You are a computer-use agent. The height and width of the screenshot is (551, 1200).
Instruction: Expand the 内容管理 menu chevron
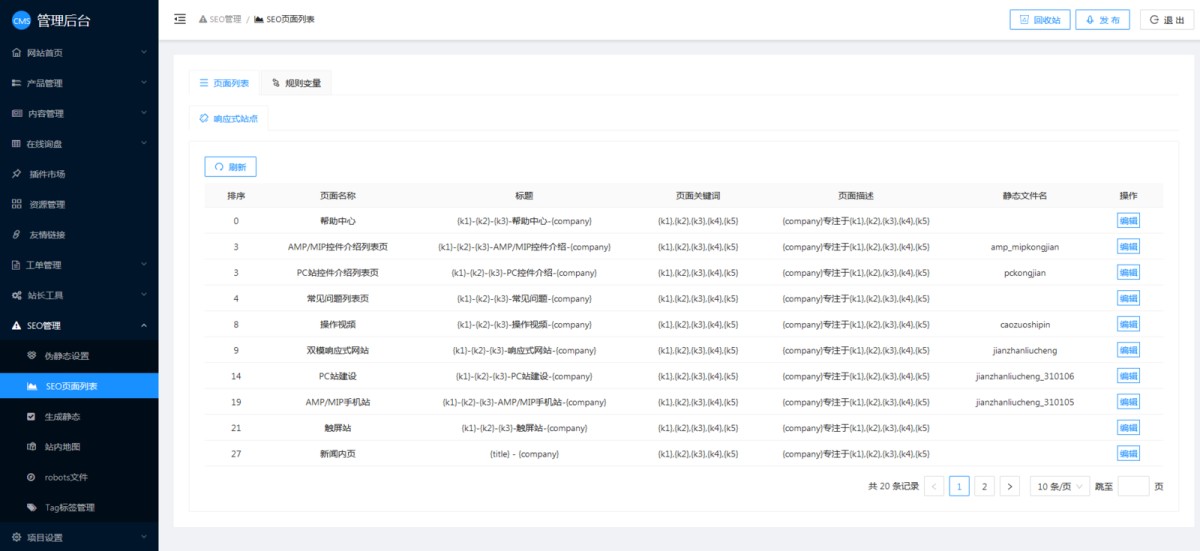[144, 113]
